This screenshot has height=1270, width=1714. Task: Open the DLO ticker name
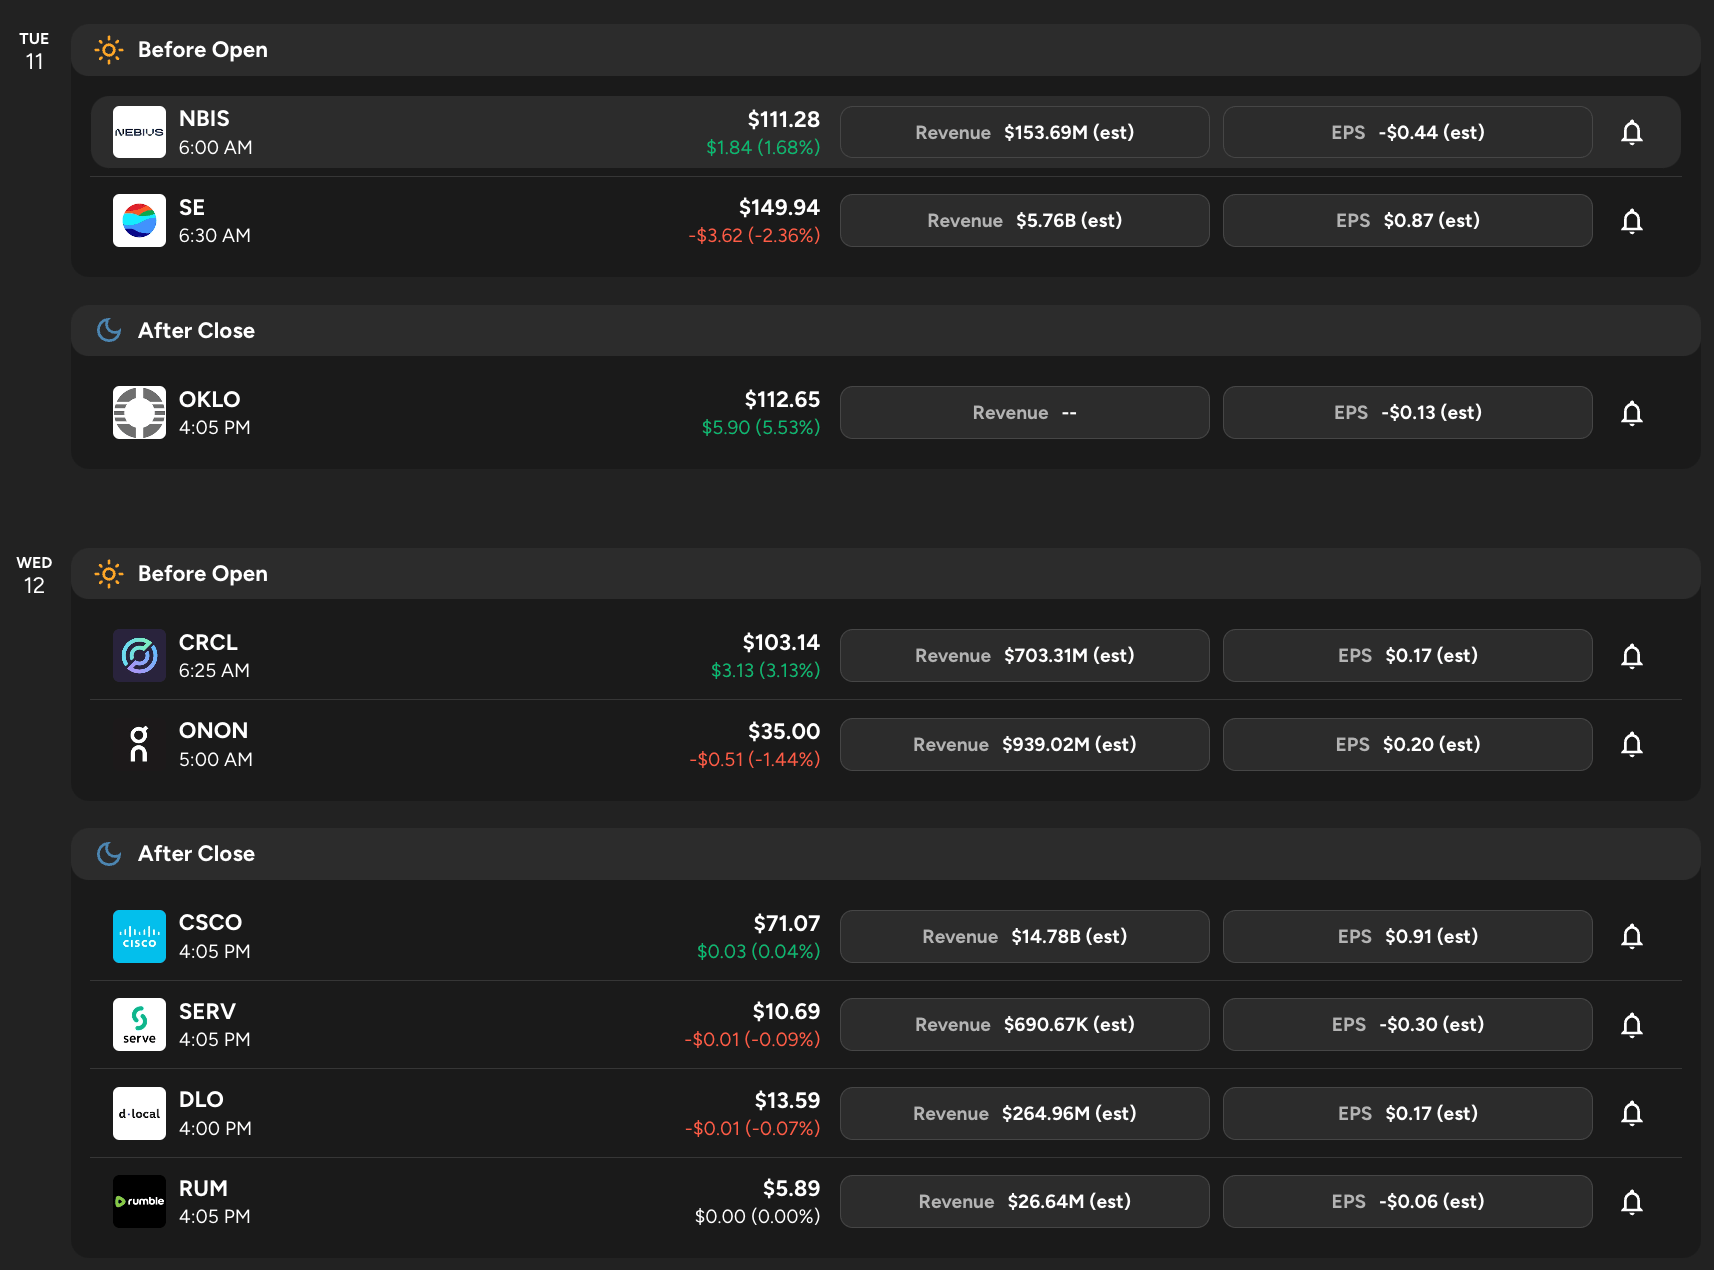201,1100
